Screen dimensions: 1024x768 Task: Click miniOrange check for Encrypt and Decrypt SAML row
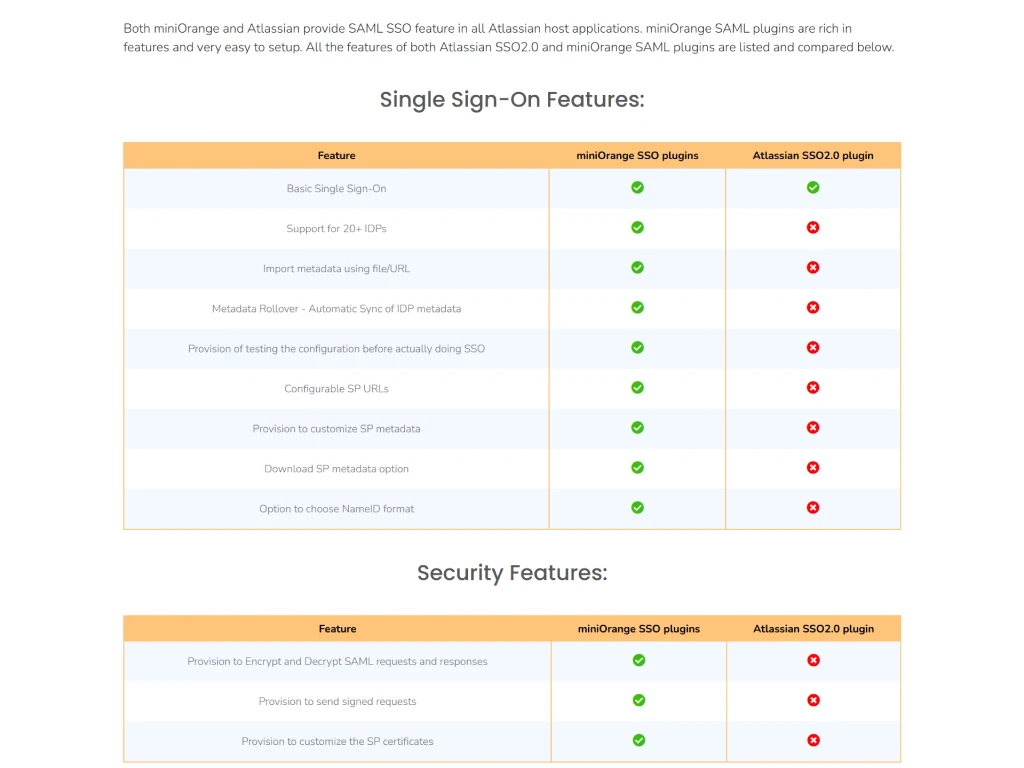(639, 660)
